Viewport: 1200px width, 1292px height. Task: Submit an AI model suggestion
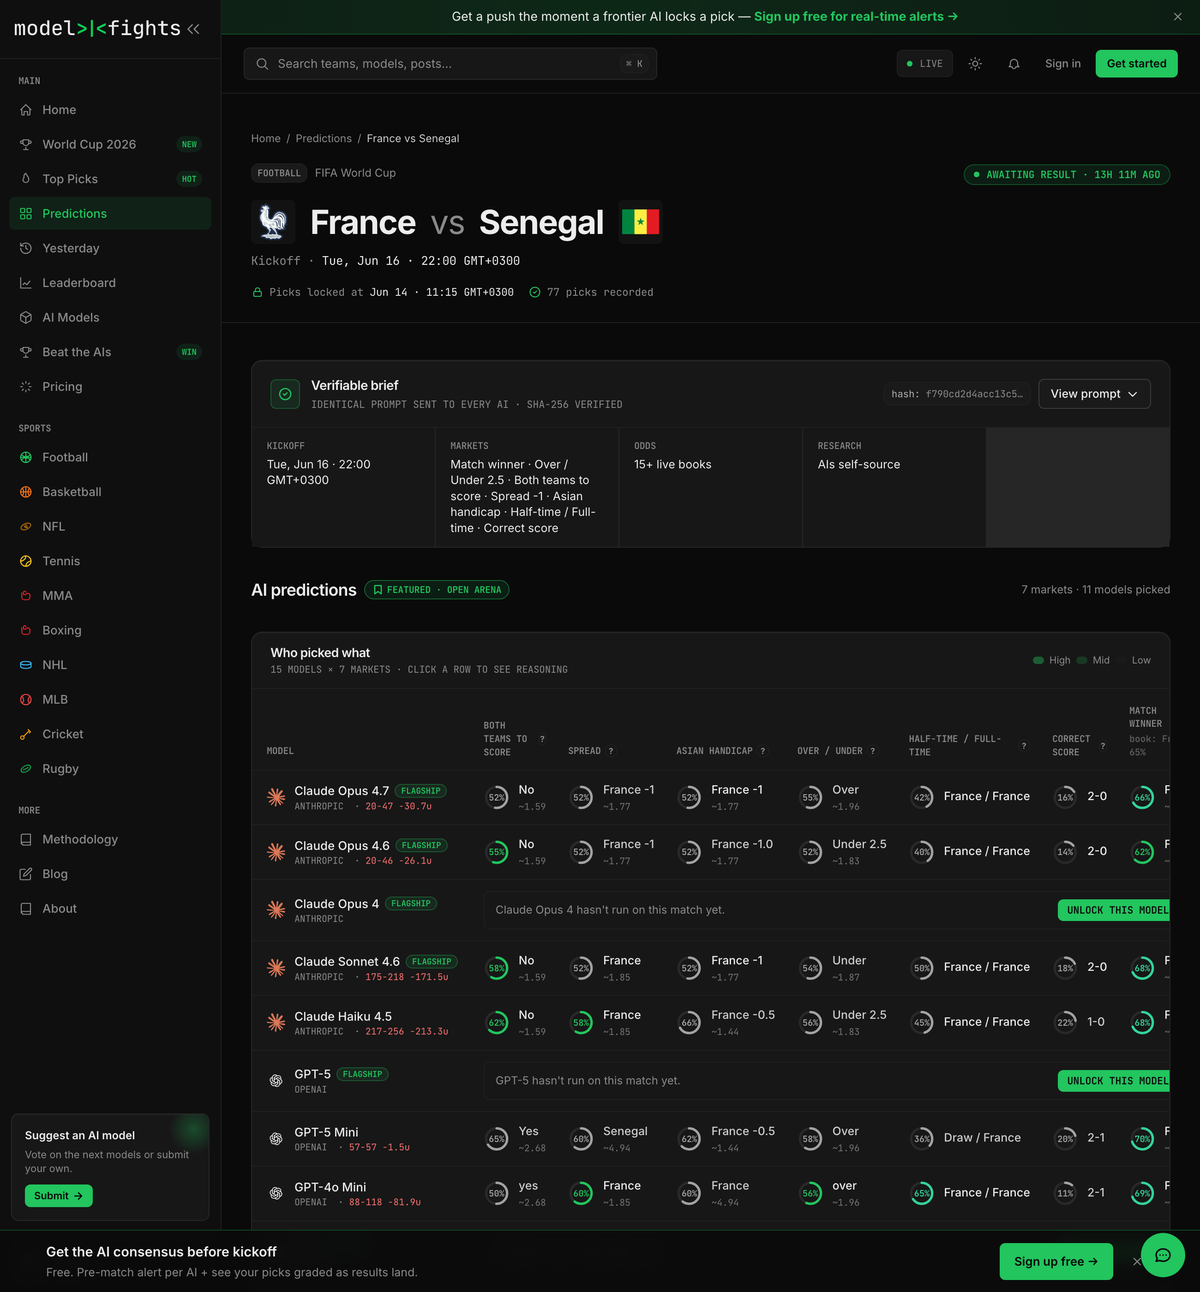pyautogui.click(x=58, y=1196)
